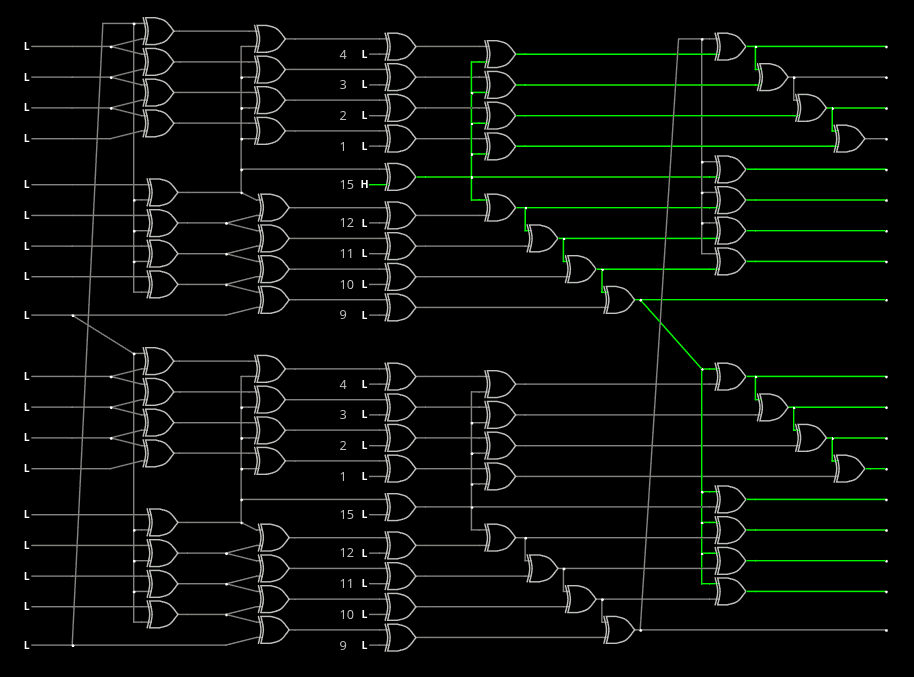Viewport: 914px width, 677px height.
Task: Toggle the L input labeled 12 in upper circuit
Action: [364, 223]
